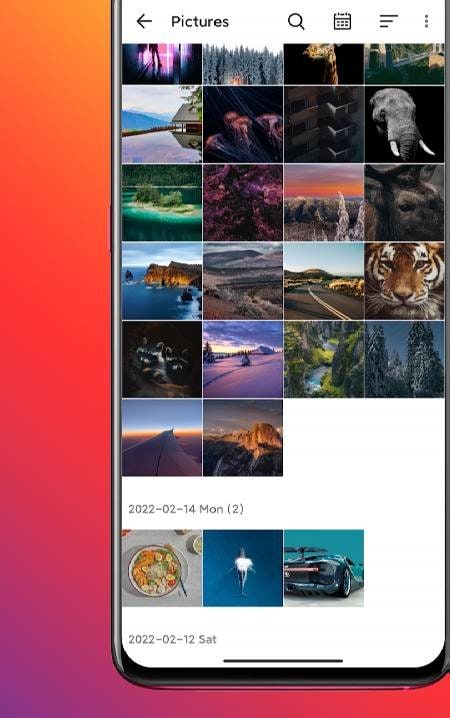Open the sort options icon
This screenshot has height=718, width=450.
point(389,21)
